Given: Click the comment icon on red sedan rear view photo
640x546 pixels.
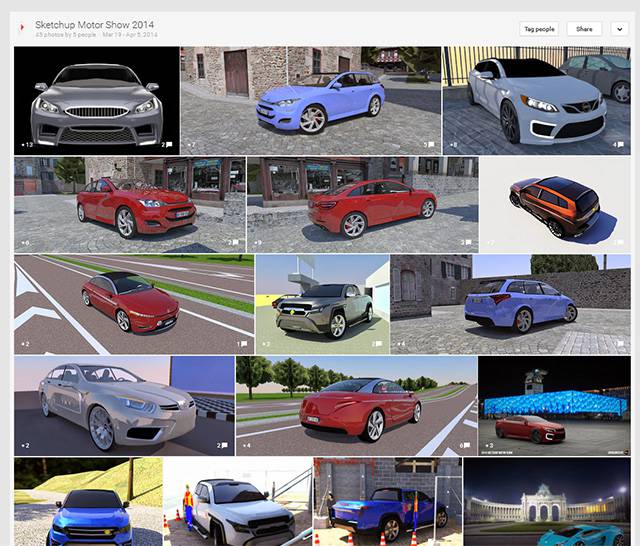Looking at the screenshot, I should (x=469, y=242).
